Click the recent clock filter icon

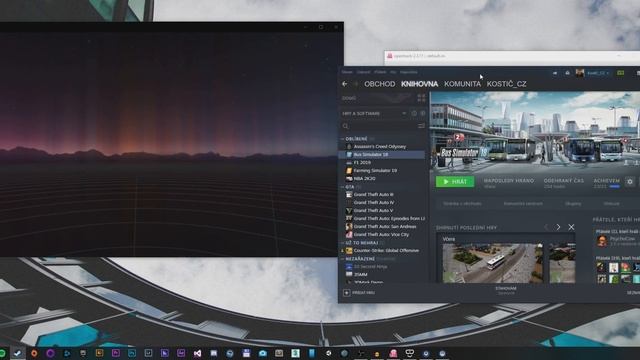tap(414, 113)
